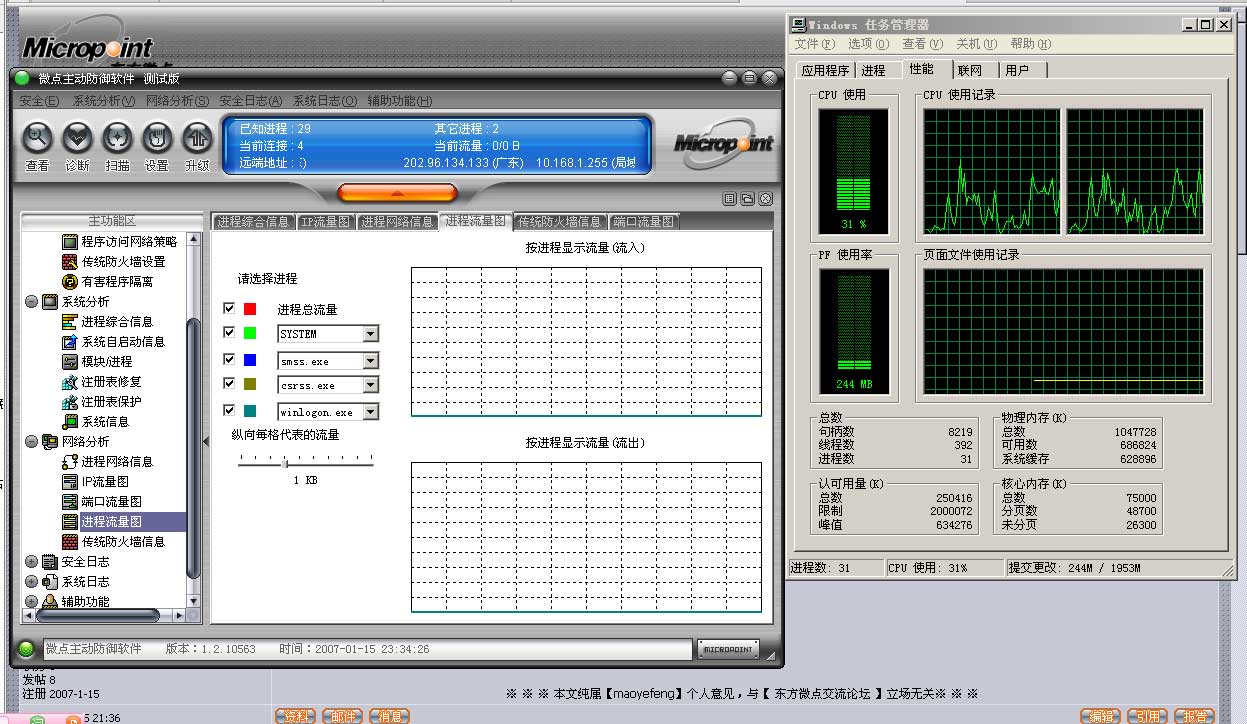Click the Micropoint logo beside the blue panel
The image size is (1247, 724).
pos(724,144)
